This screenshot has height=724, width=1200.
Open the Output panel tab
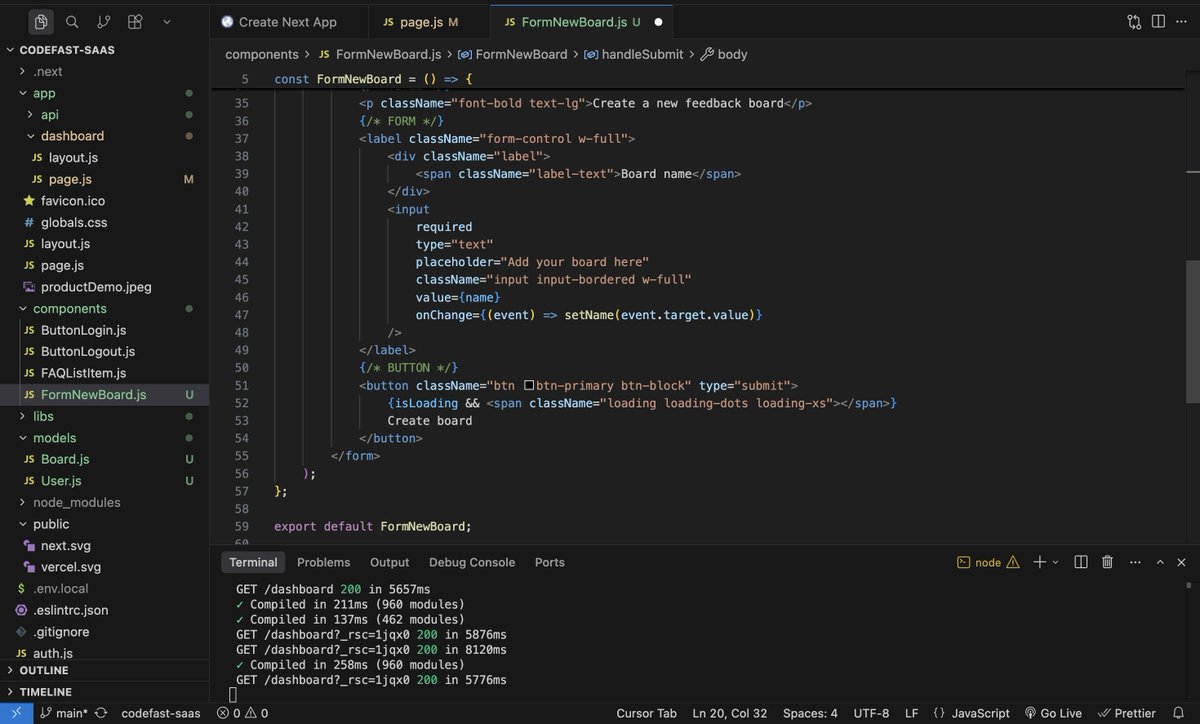click(x=389, y=562)
